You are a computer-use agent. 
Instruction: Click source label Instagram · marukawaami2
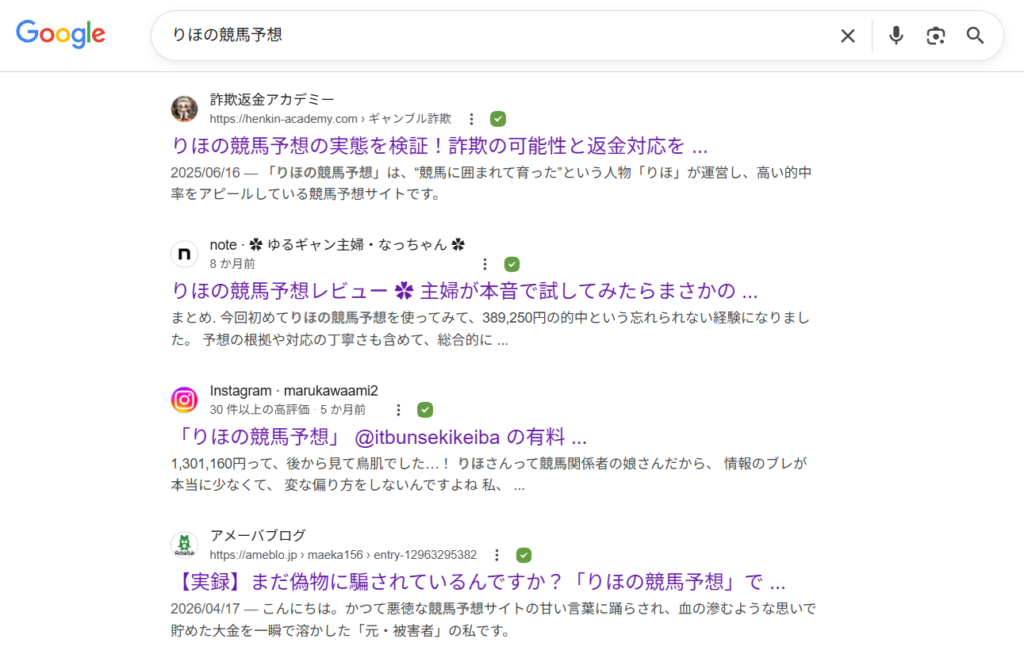(294, 391)
